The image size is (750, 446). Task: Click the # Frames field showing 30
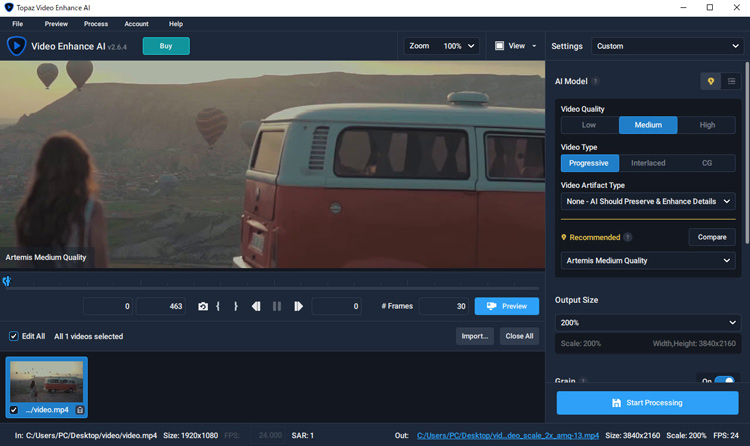coord(444,306)
